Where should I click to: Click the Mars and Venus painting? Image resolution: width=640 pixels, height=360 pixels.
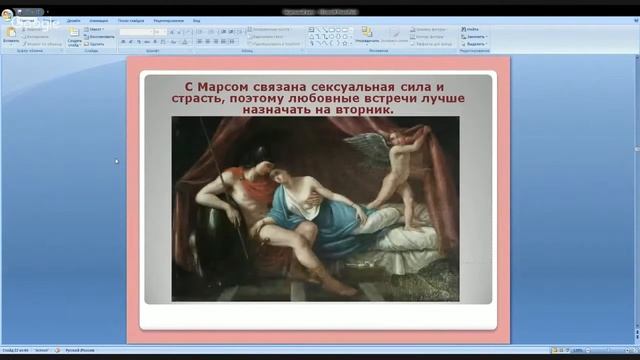[316, 209]
